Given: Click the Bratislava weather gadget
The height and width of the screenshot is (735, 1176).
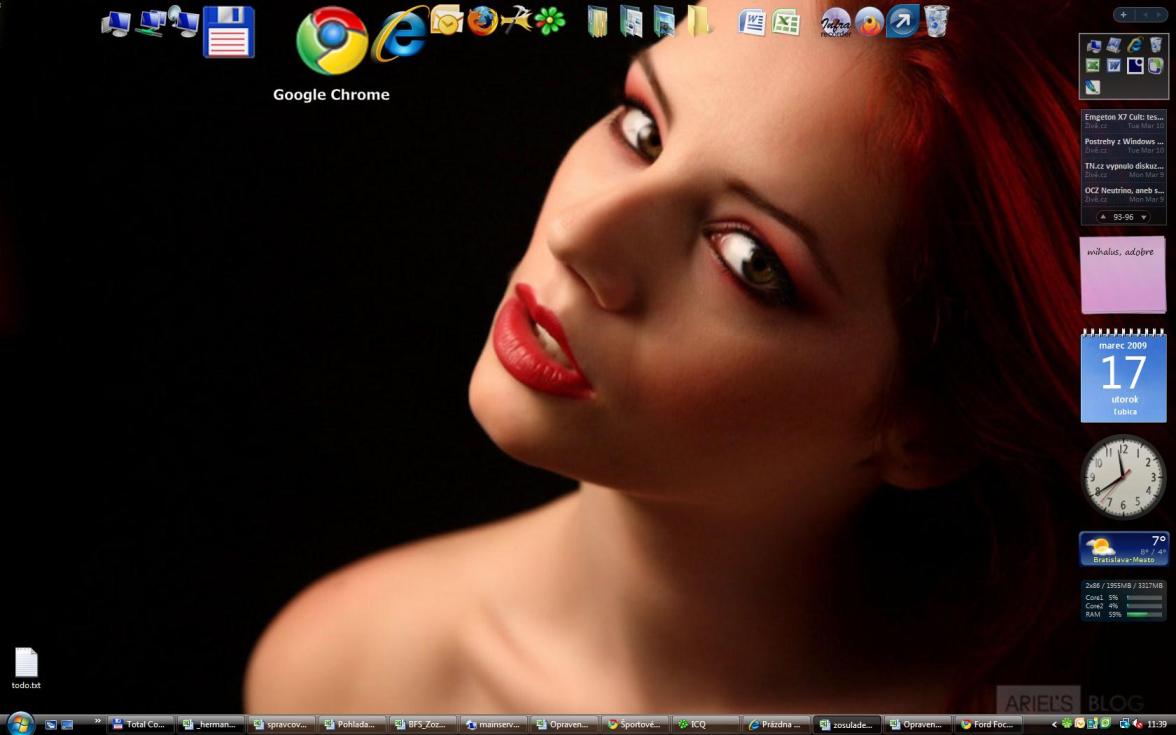Looking at the screenshot, I should 1123,548.
